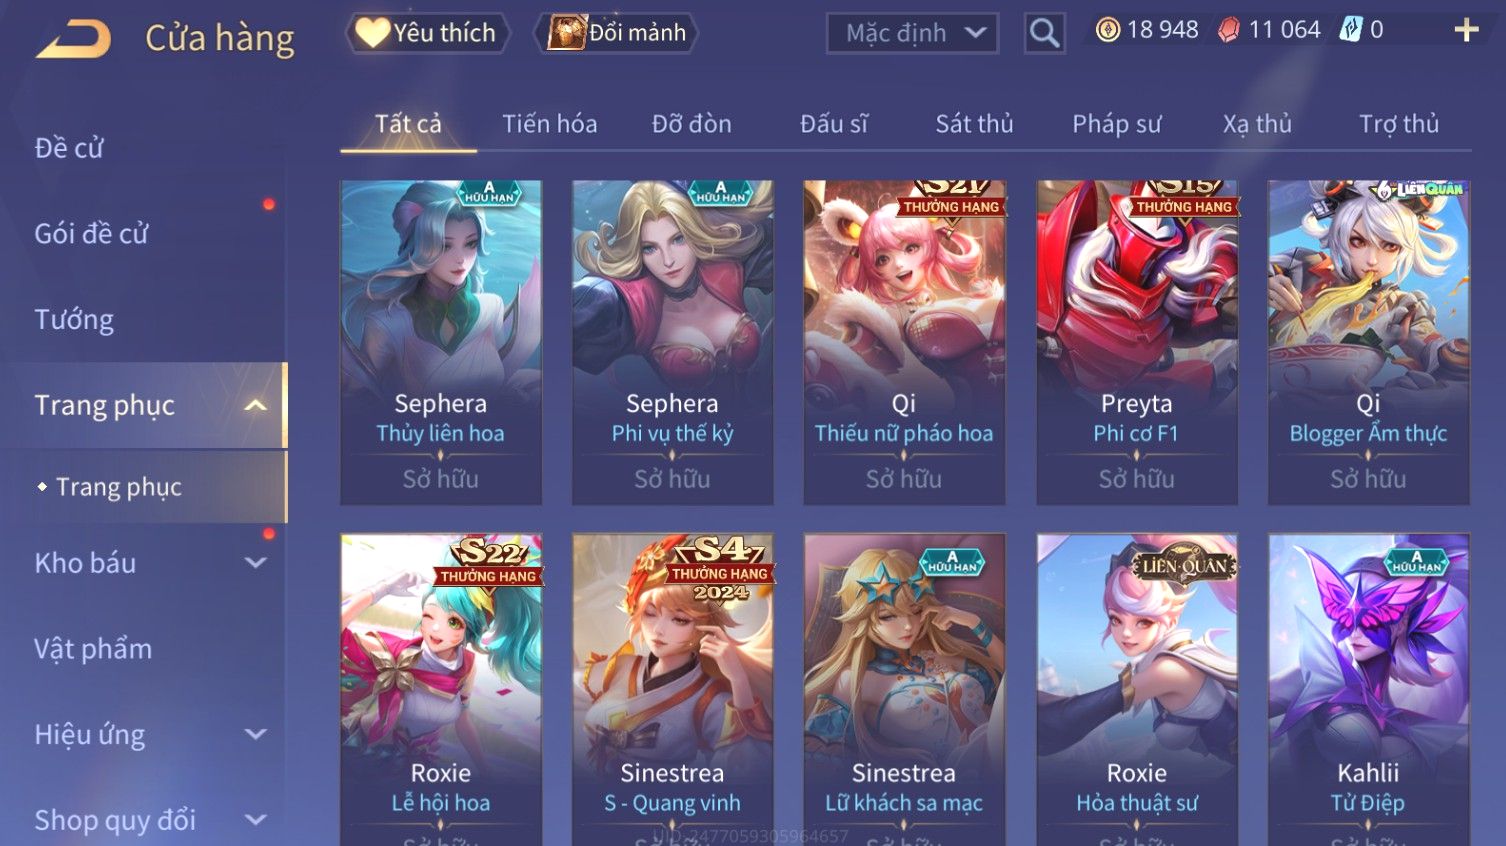The width and height of the screenshot is (1506, 846).
Task: Expand the Shop quy đổi section
Action: click(256, 820)
